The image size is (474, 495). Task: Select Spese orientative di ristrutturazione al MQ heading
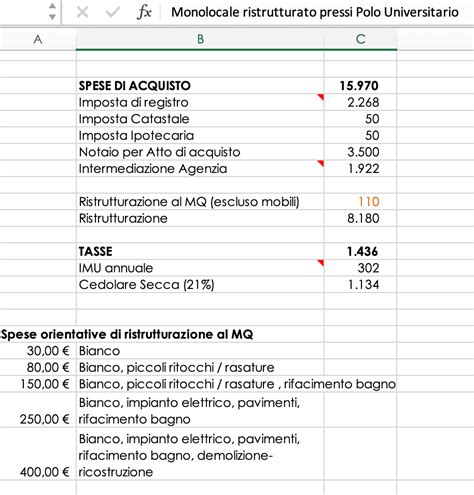coord(127,334)
